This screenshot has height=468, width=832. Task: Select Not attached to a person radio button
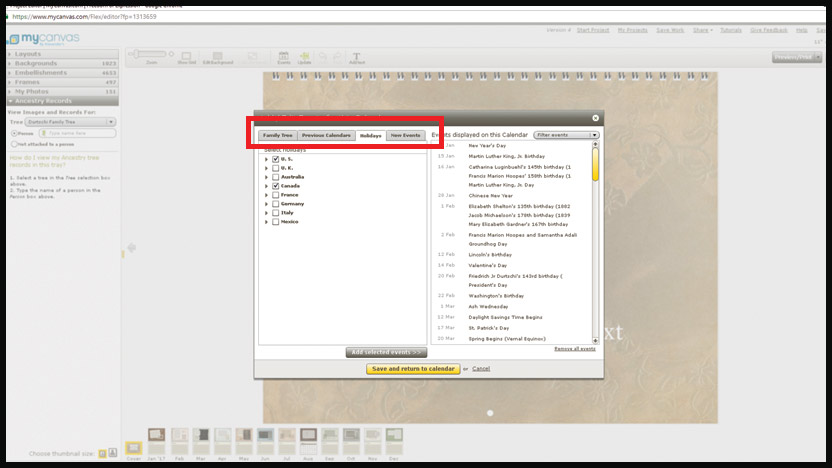[14, 144]
